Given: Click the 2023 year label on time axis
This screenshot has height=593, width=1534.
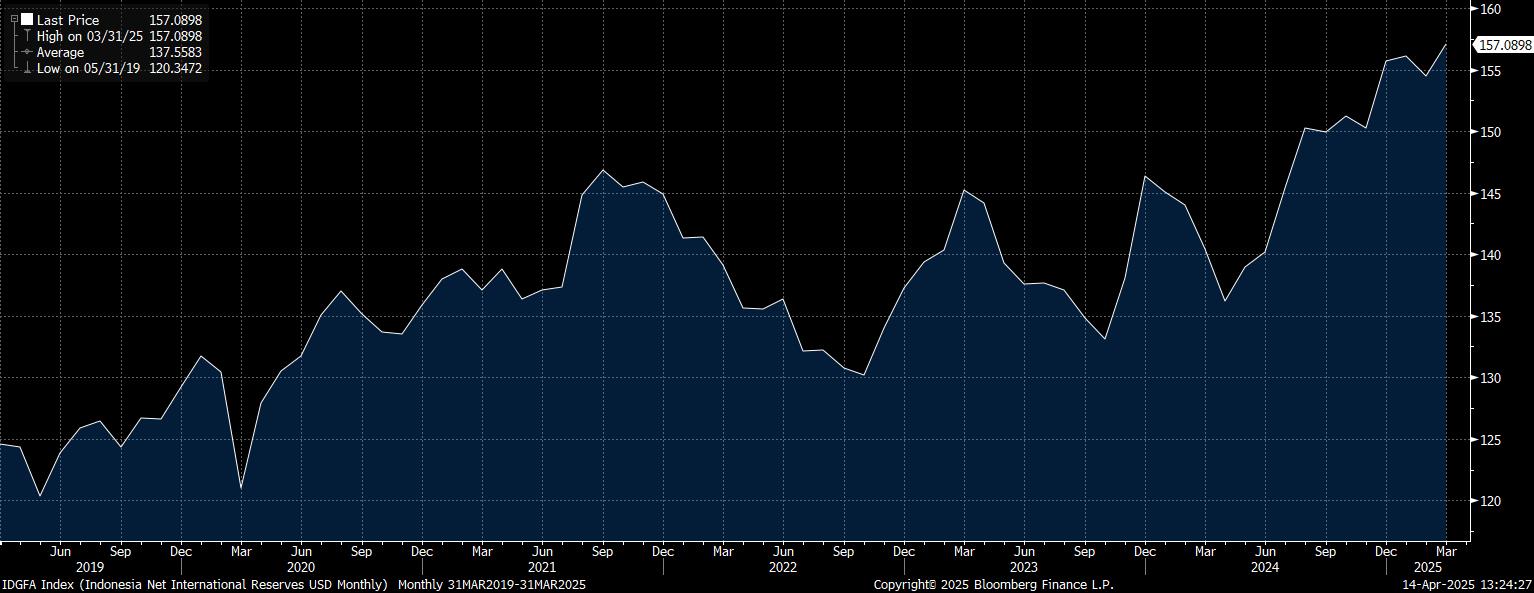Looking at the screenshot, I should tap(1023, 566).
